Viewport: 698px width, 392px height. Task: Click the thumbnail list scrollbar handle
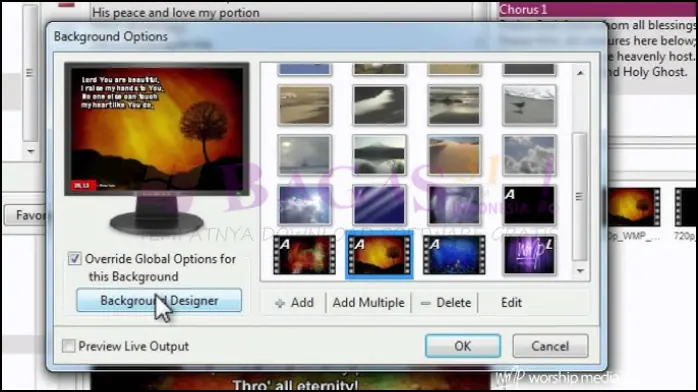coord(580,196)
